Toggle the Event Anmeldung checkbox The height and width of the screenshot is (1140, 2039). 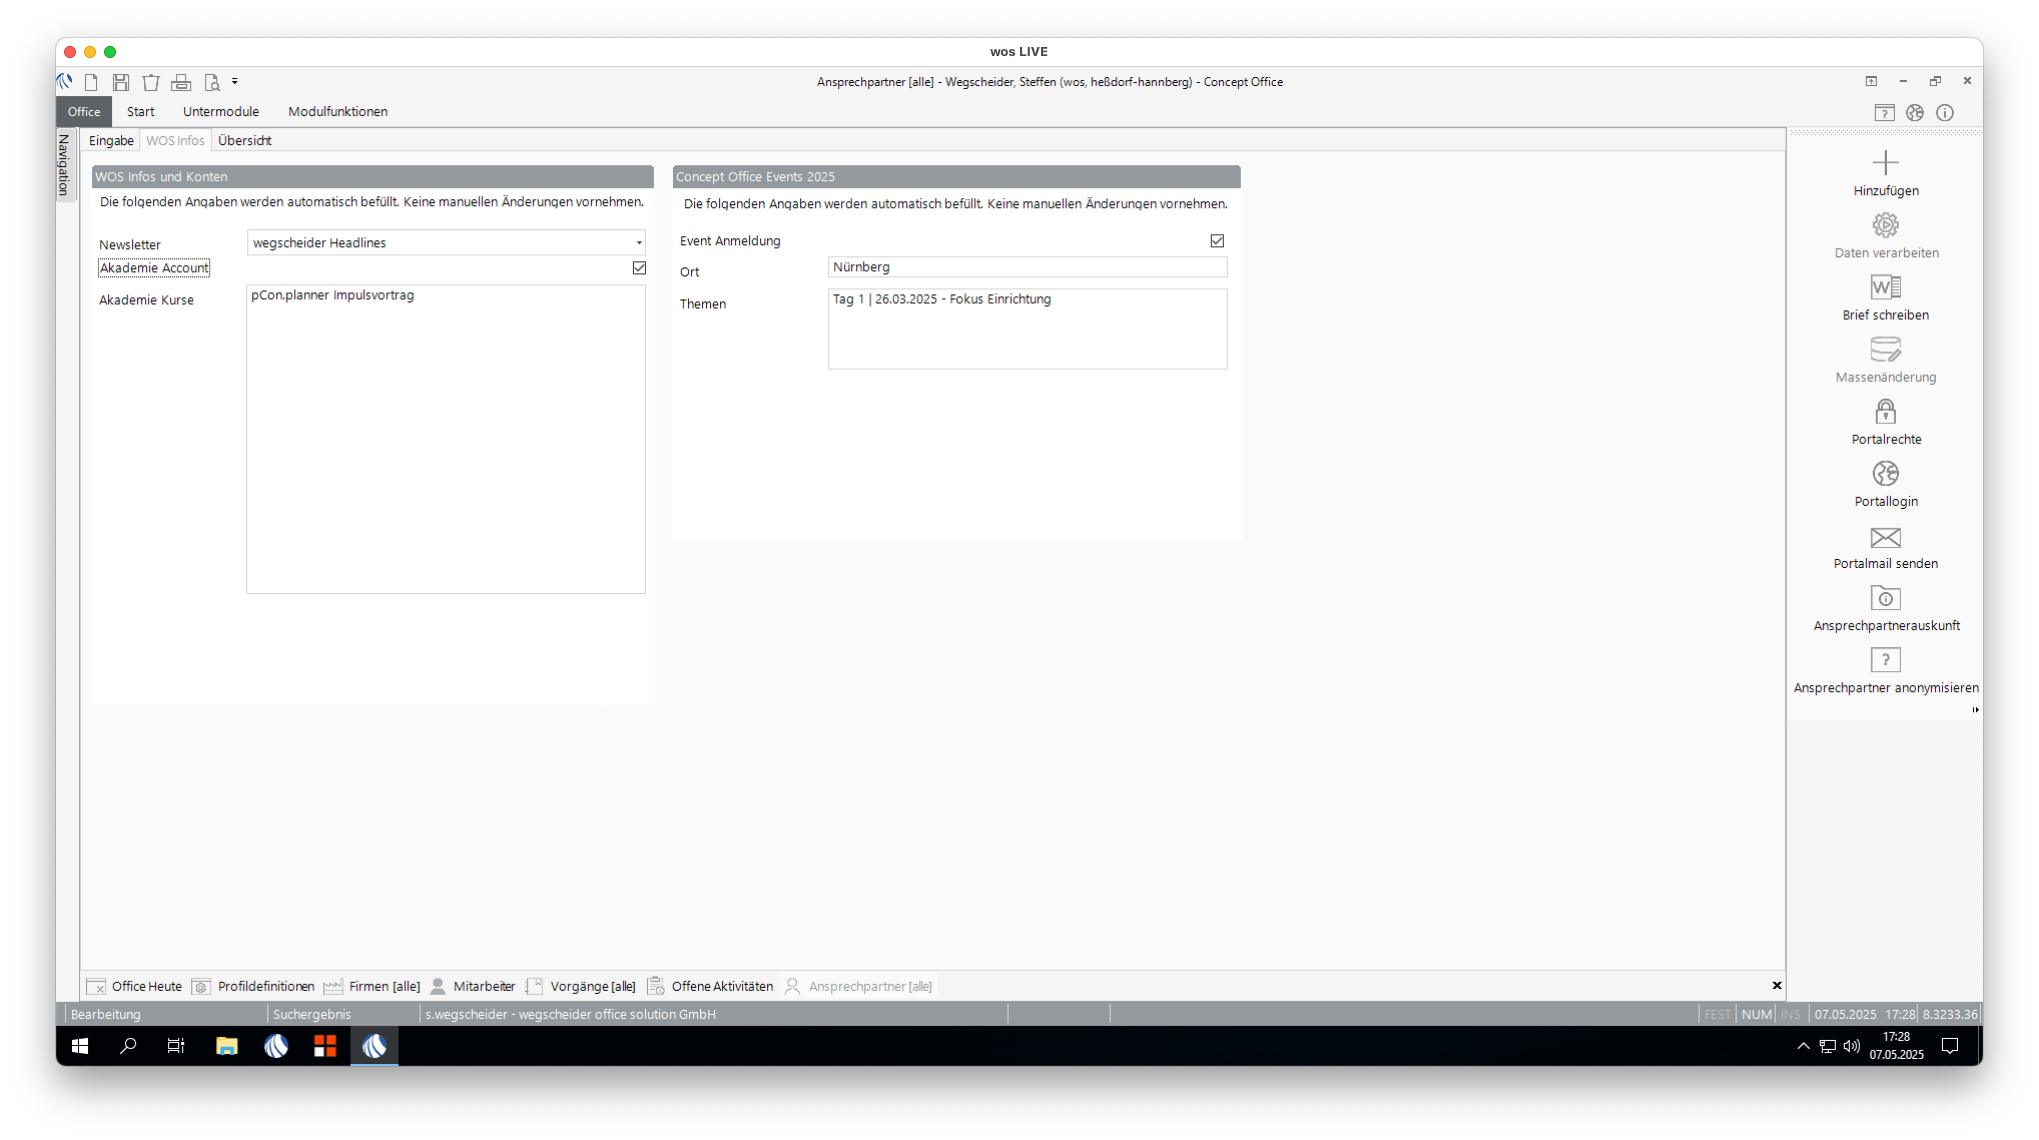coord(1217,241)
